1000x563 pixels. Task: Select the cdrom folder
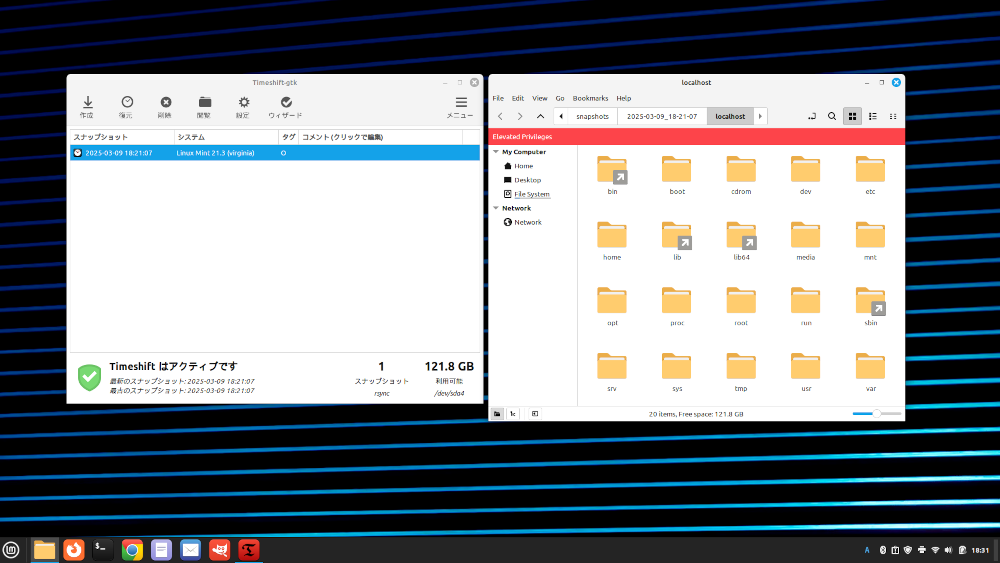741,174
